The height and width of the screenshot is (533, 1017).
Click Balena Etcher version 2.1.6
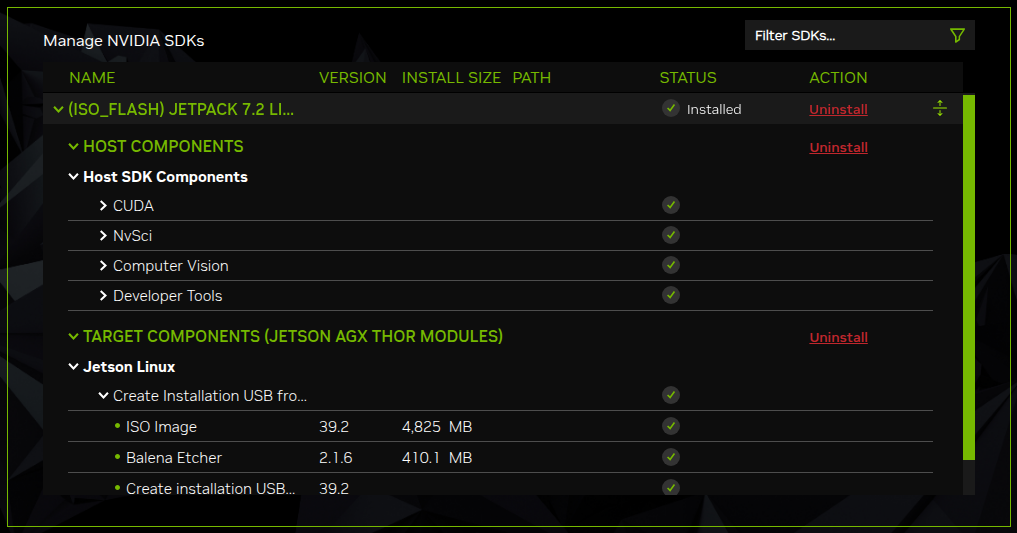point(335,458)
